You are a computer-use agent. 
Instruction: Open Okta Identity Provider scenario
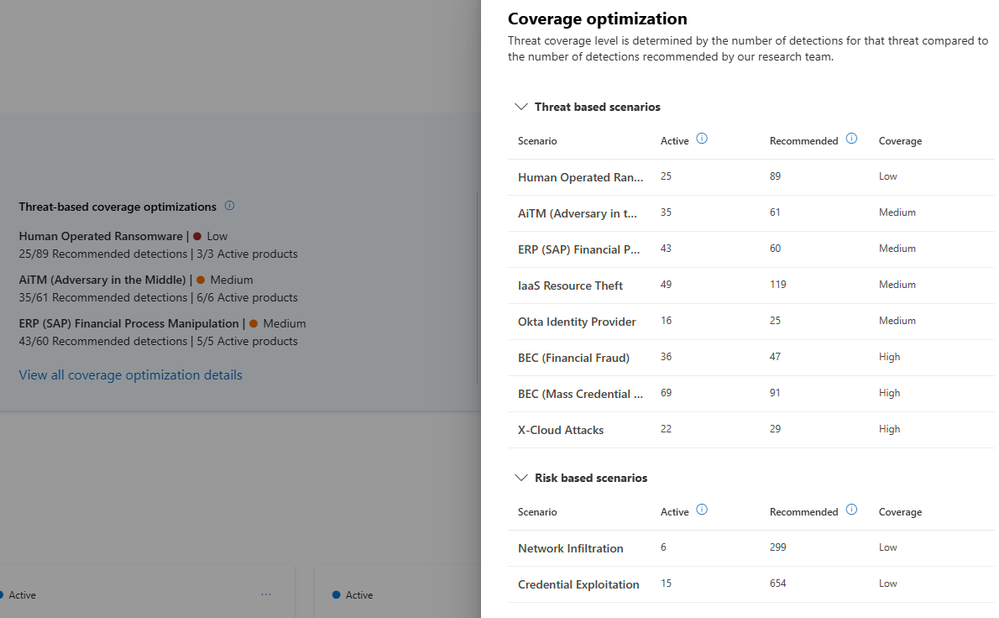[577, 322]
